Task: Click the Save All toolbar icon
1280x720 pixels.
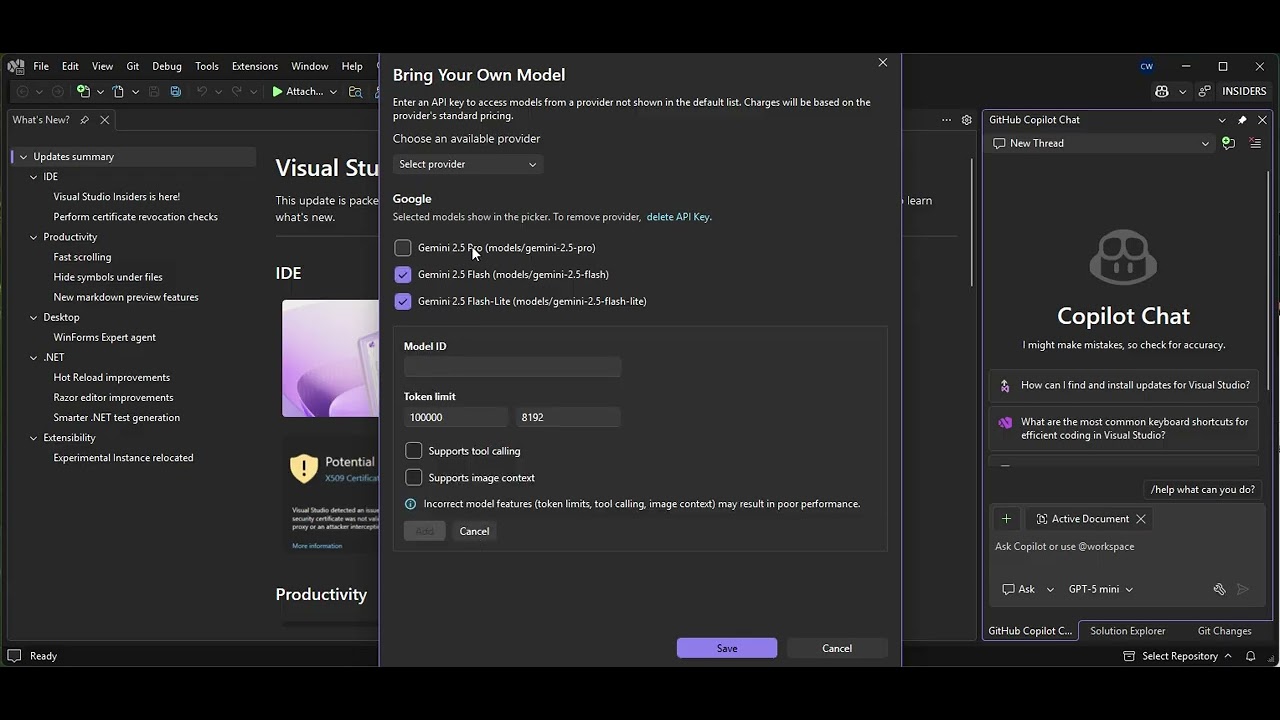Action: coord(176,91)
